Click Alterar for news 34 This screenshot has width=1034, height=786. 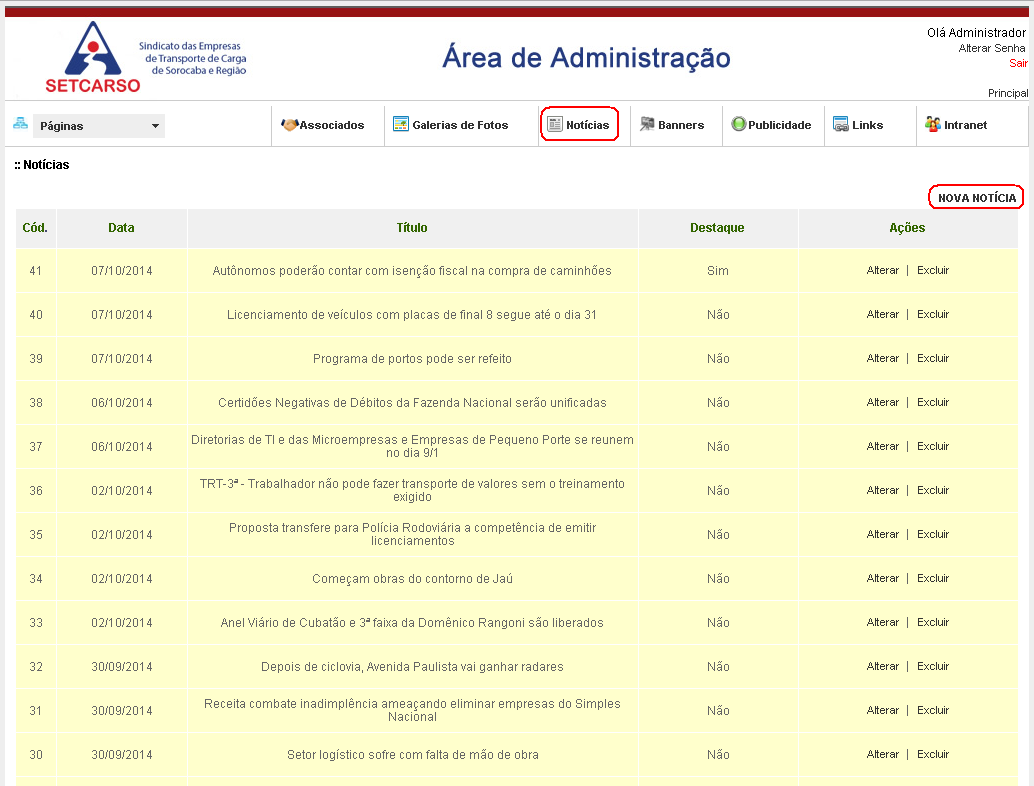coord(882,578)
